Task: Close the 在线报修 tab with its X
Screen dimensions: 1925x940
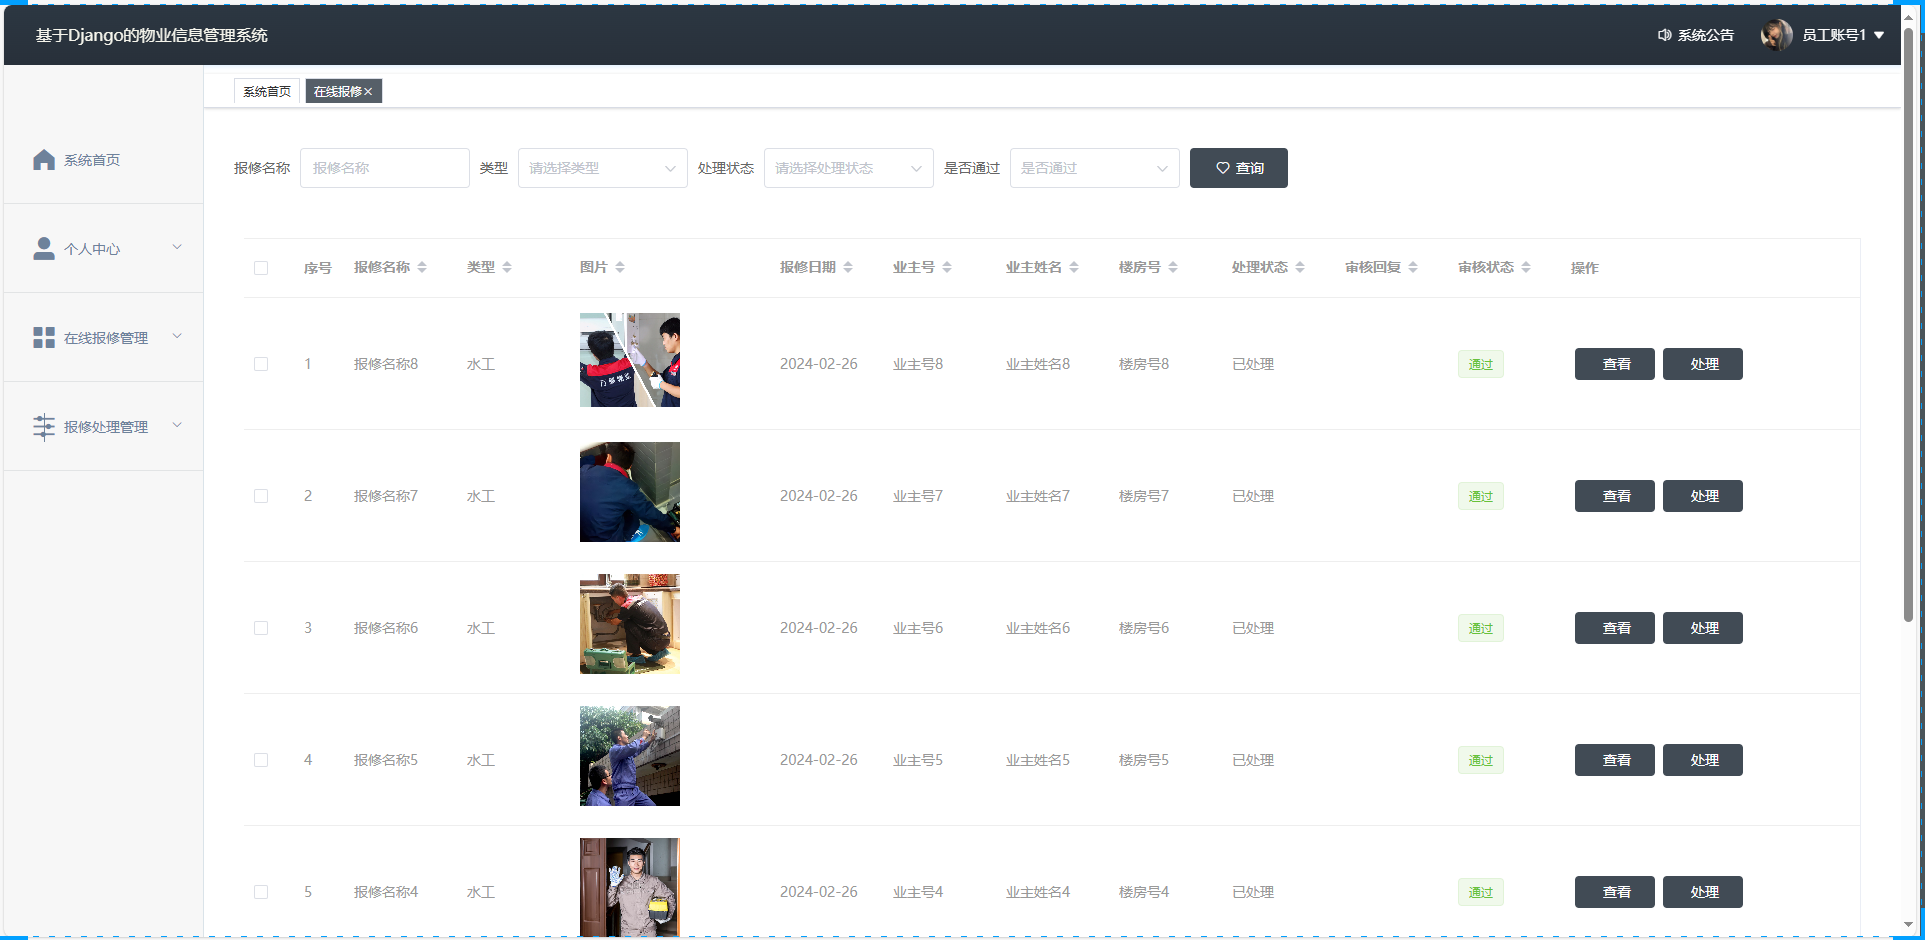Action: 368,92
